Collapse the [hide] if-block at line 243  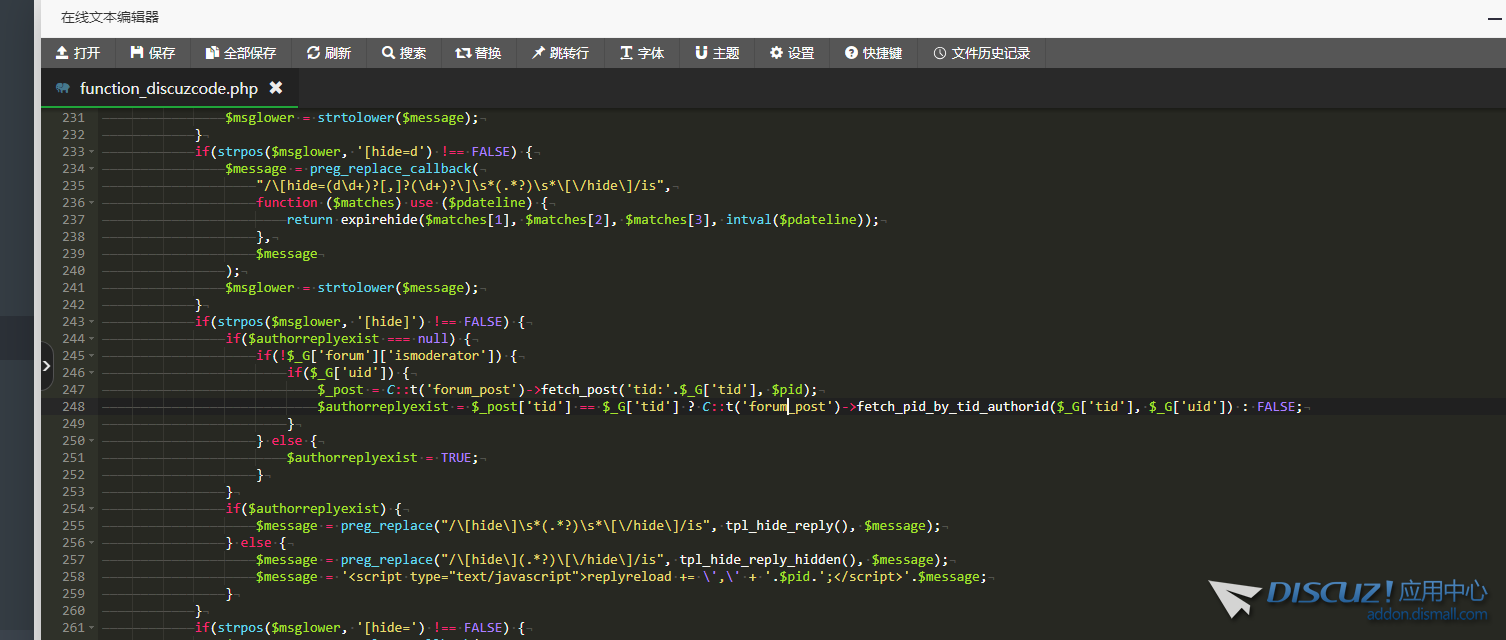[x=92, y=322]
